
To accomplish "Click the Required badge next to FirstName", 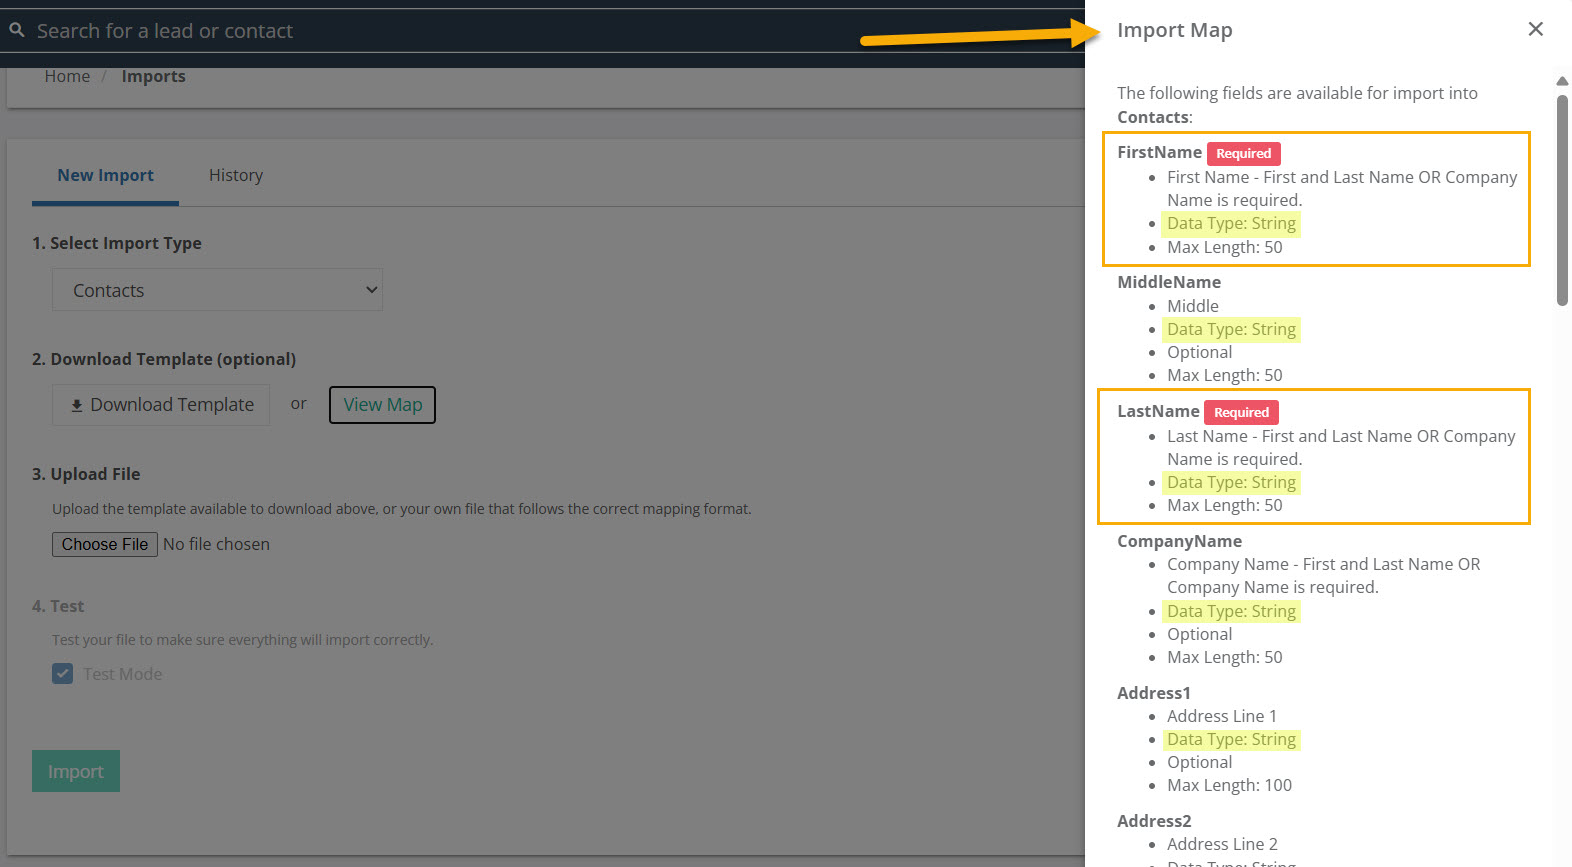I will point(1243,153).
